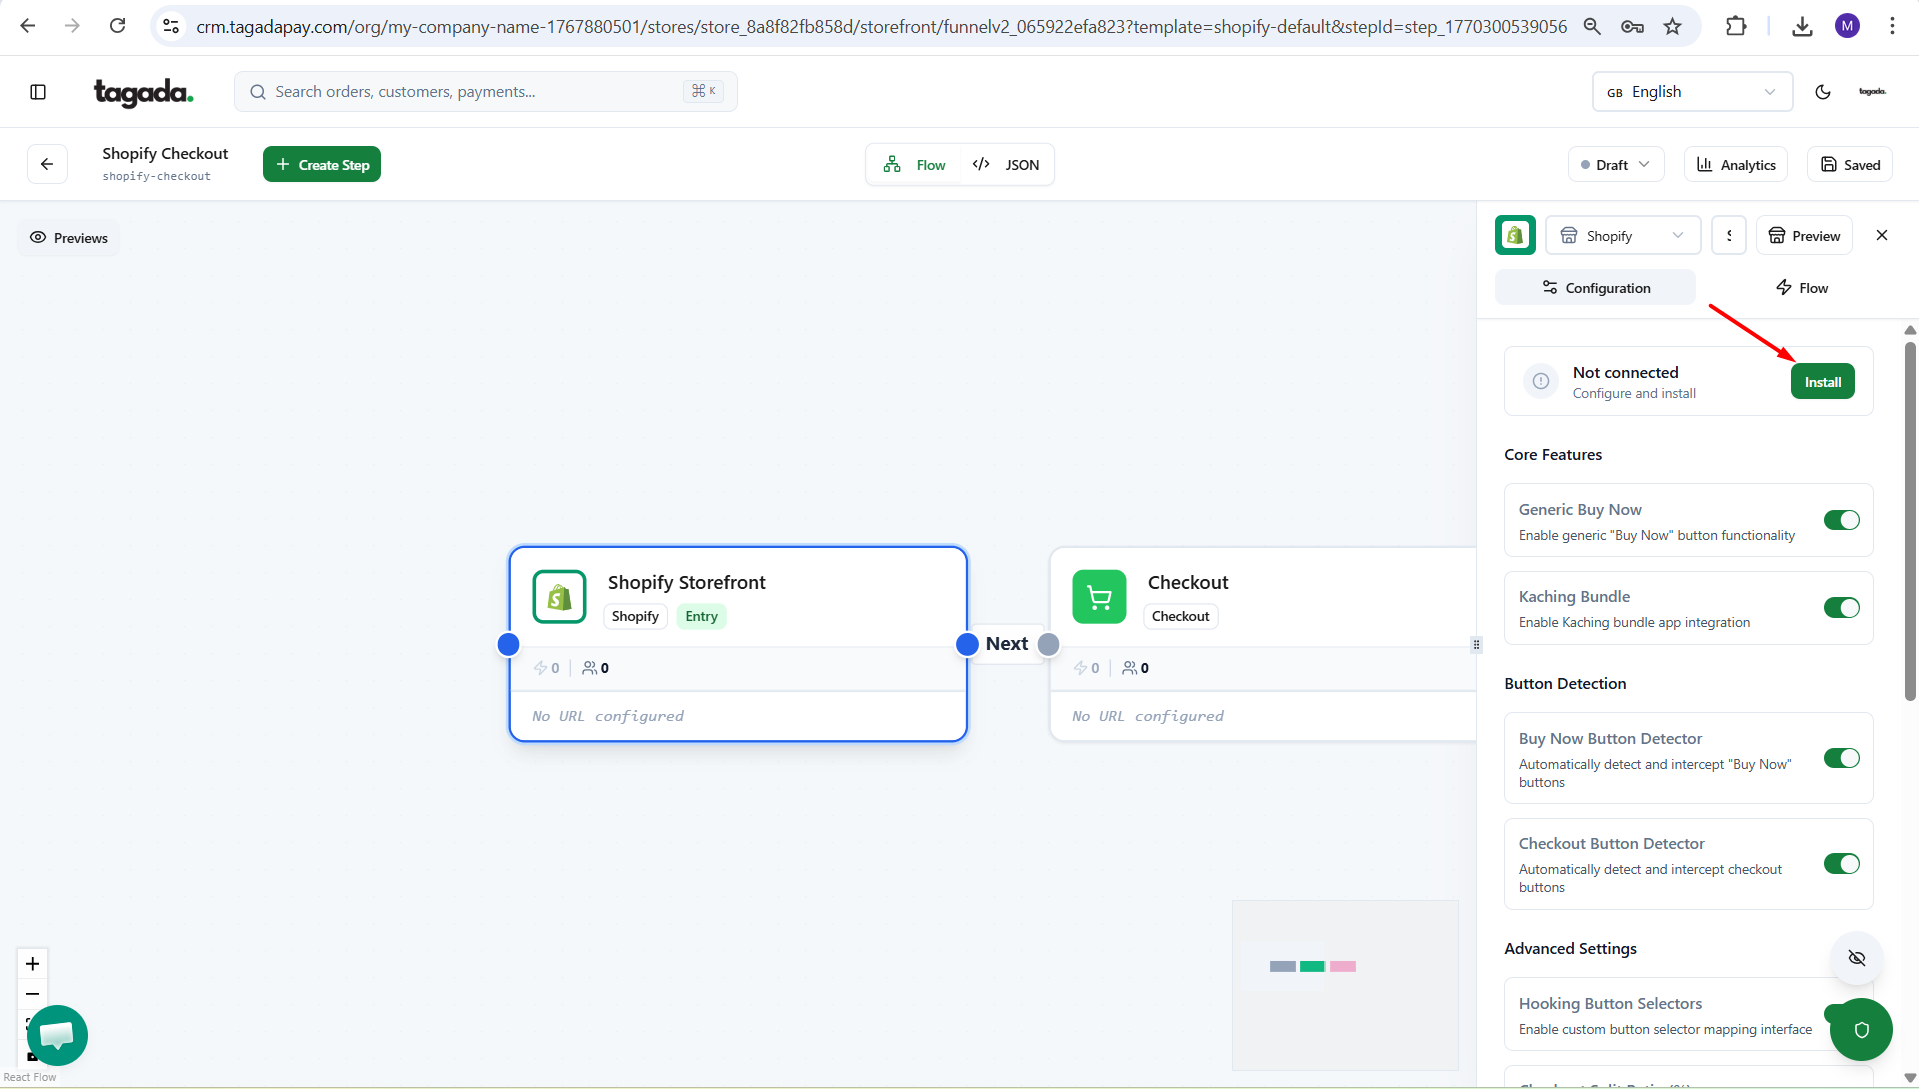
Task: Bookmark this page with star icon
Action: point(1672,27)
